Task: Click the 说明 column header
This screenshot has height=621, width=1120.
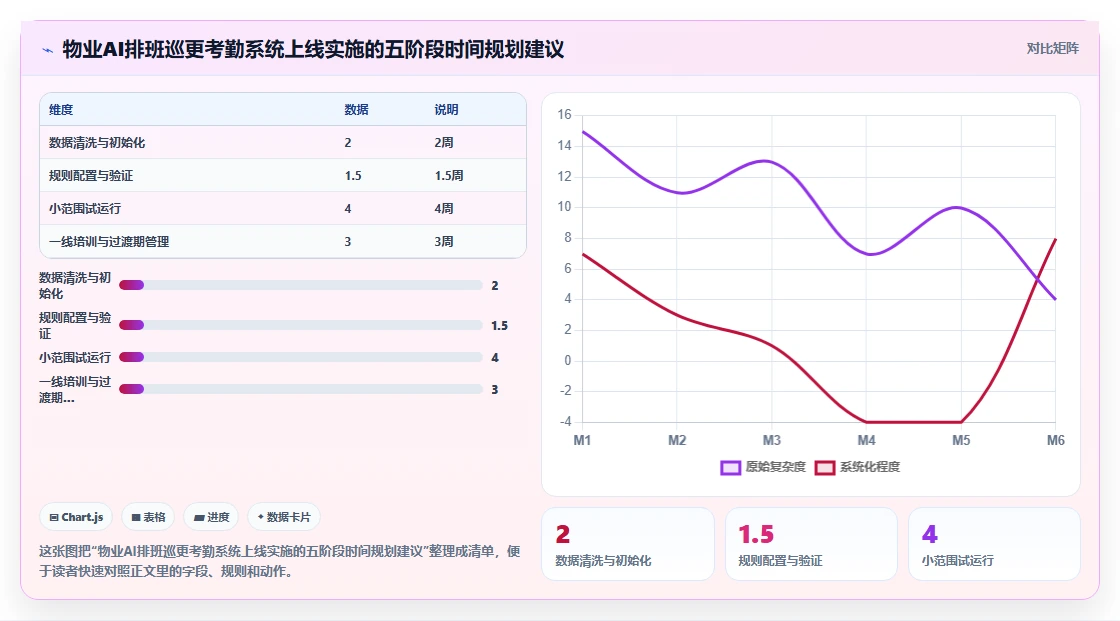Action: coord(446,110)
